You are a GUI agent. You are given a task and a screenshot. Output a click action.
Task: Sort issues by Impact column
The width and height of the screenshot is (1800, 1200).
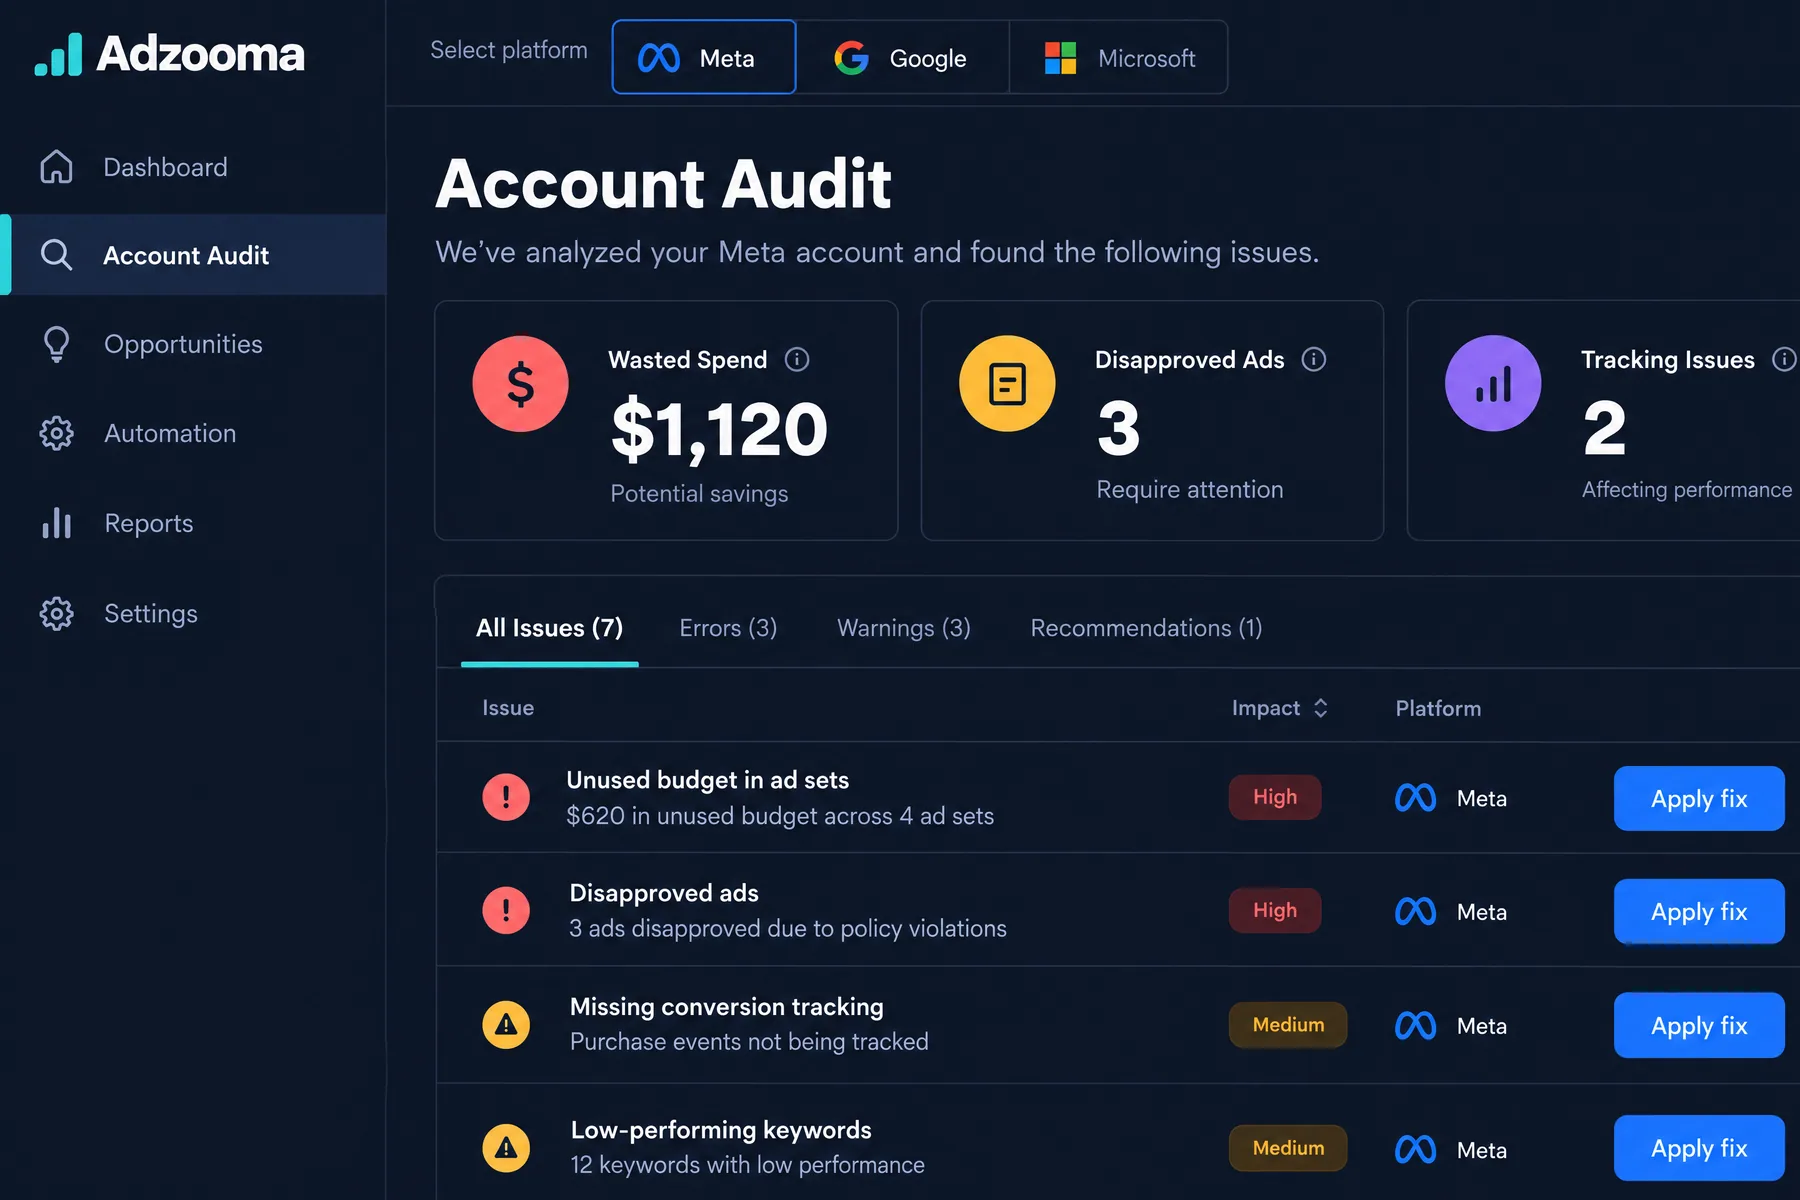click(1280, 708)
